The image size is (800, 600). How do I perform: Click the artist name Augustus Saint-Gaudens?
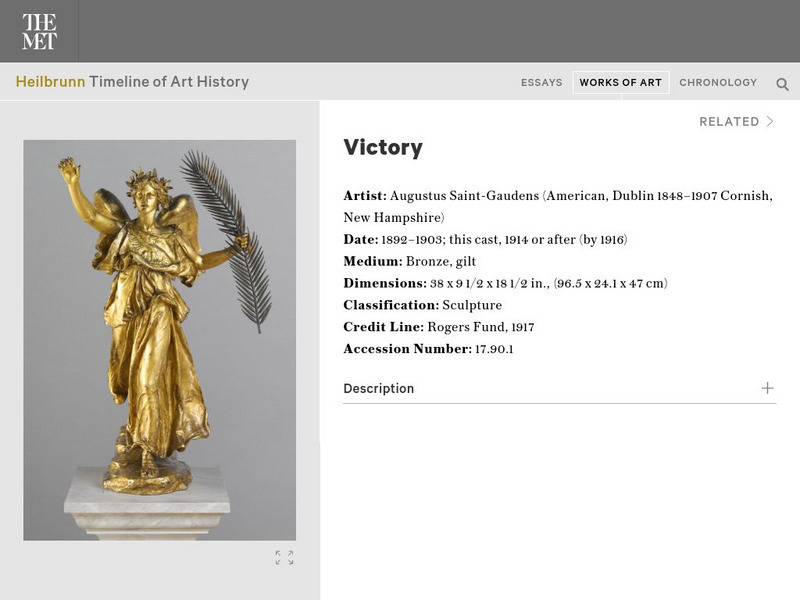coord(464,196)
